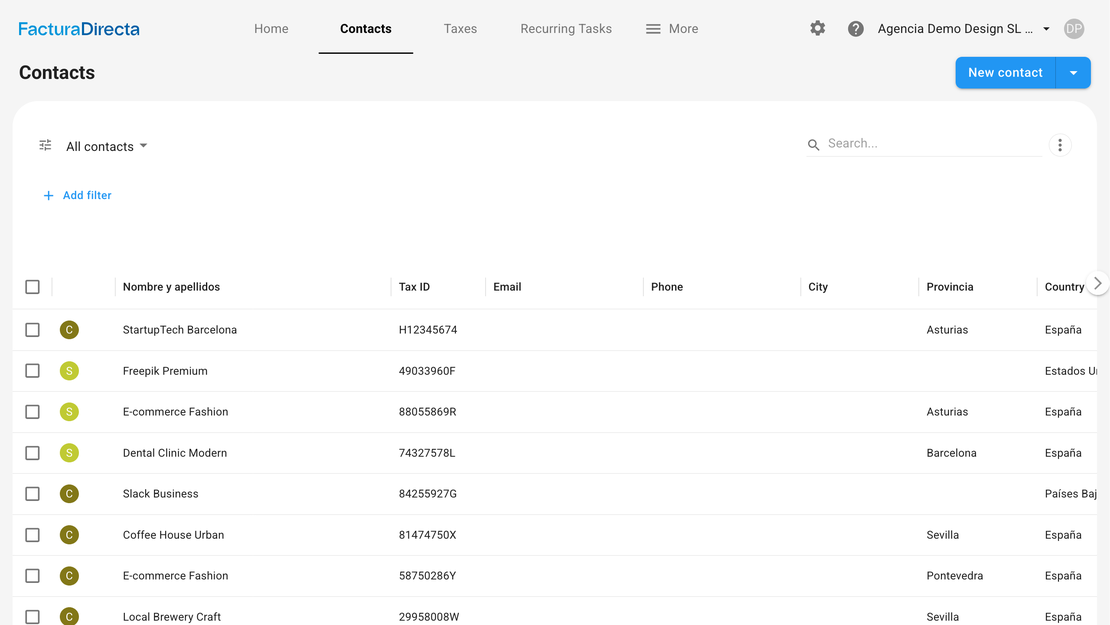This screenshot has height=625, width=1110.
Task: Toggle the select-all checkbox in table header
Action: 33,287
